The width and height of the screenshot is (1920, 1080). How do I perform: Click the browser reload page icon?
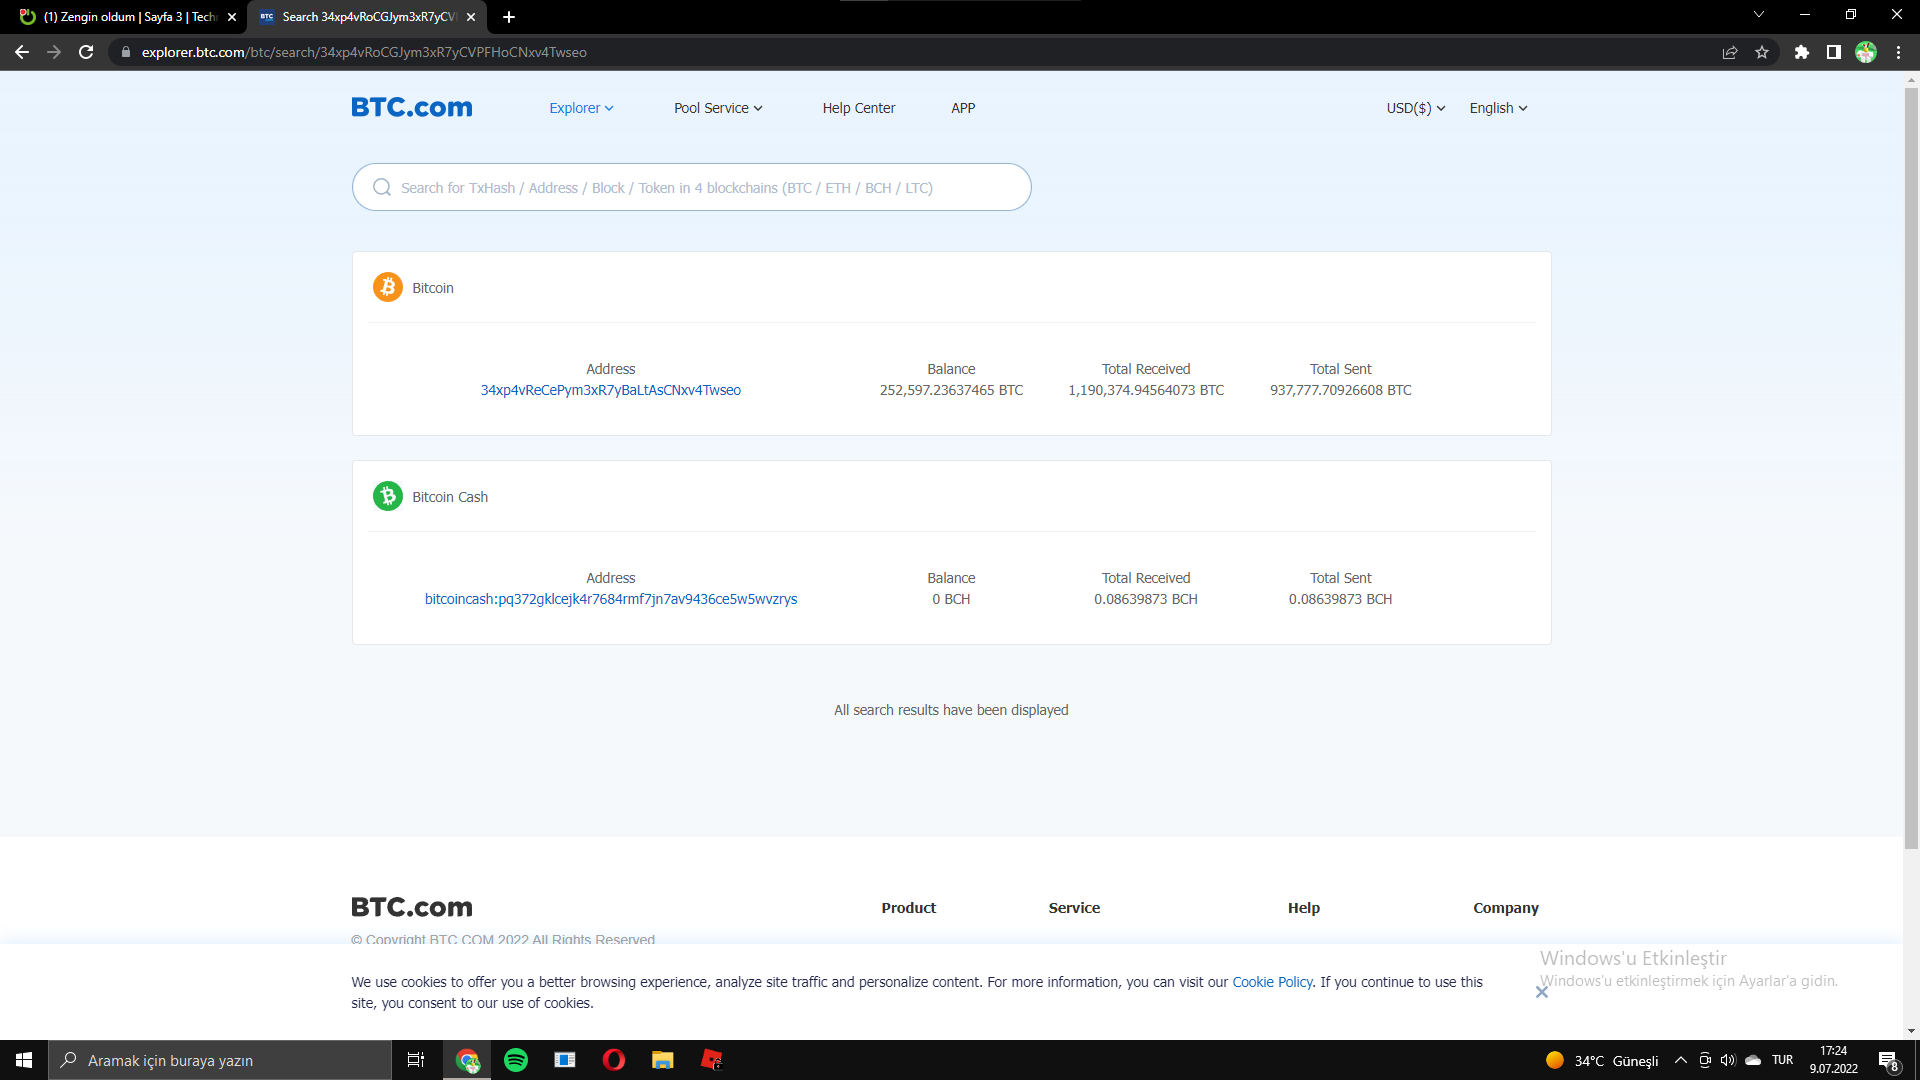[x=86, y=52]
